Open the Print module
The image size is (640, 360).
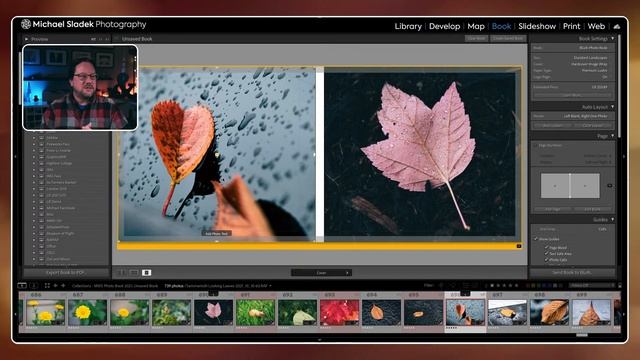click(571, 26)
